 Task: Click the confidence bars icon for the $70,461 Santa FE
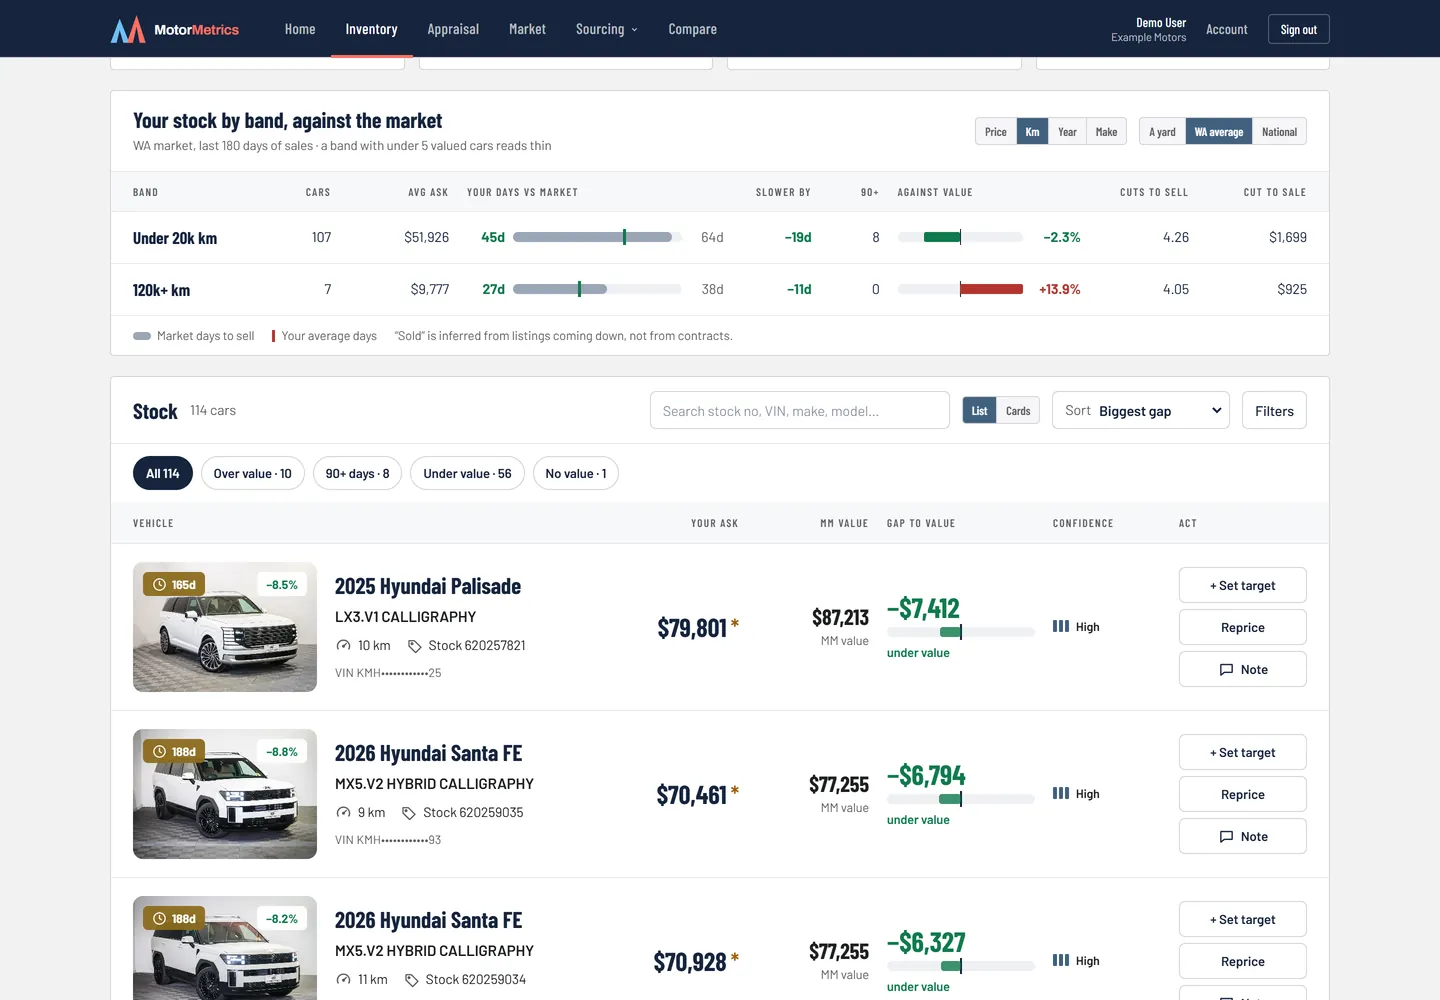click(1061, 794)
